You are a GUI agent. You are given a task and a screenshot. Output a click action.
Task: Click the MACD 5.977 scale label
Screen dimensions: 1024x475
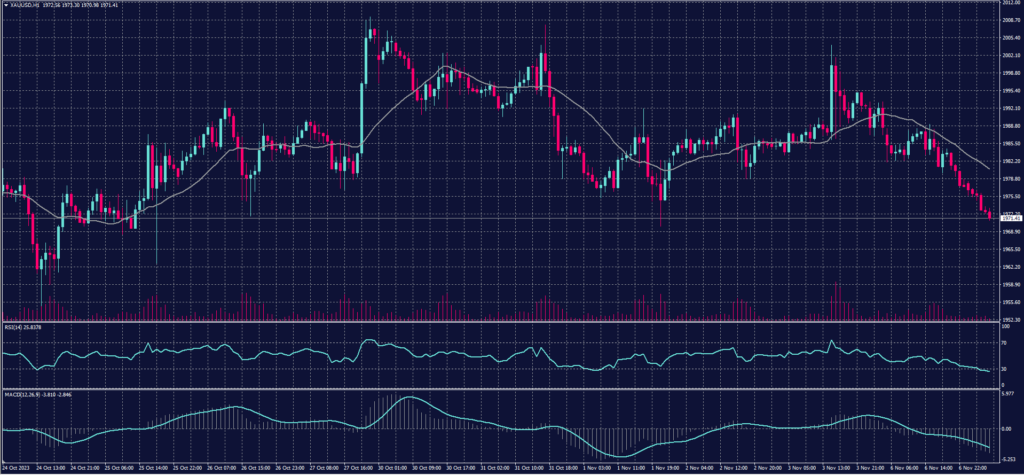pyautogui.click(x=1006, y=394)
